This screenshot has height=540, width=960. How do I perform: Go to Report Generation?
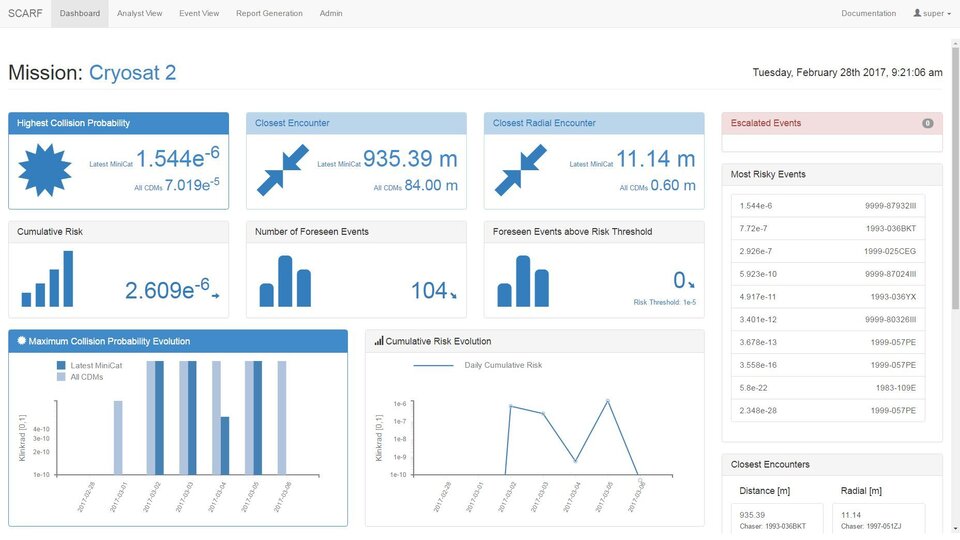[x=269, y=13]
